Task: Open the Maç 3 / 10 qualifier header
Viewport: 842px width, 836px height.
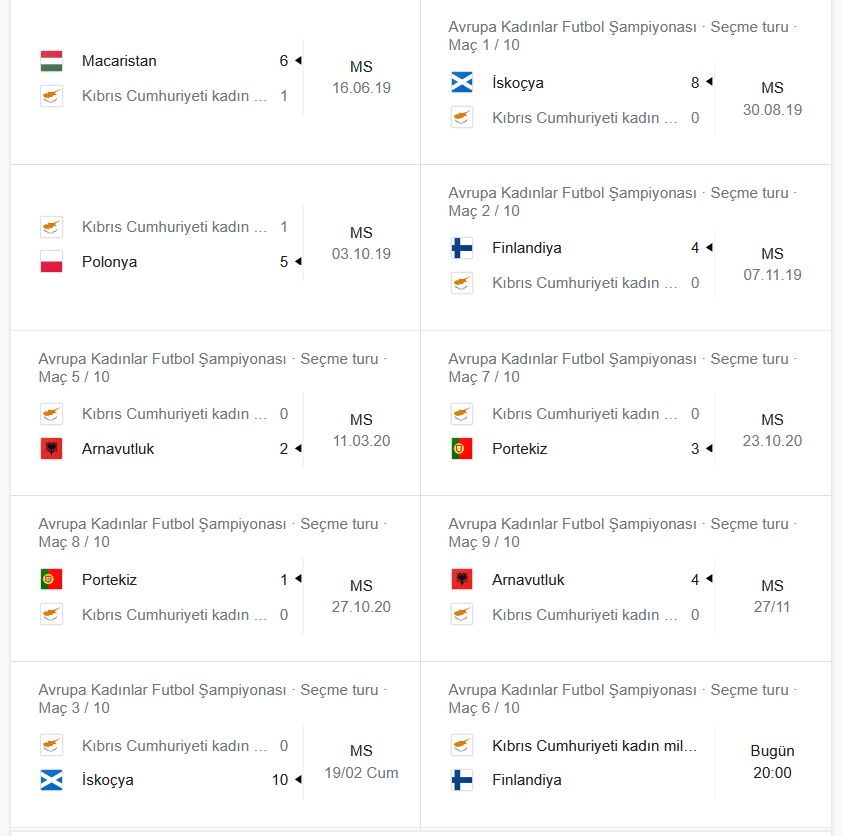Action: tap(213, 699)
